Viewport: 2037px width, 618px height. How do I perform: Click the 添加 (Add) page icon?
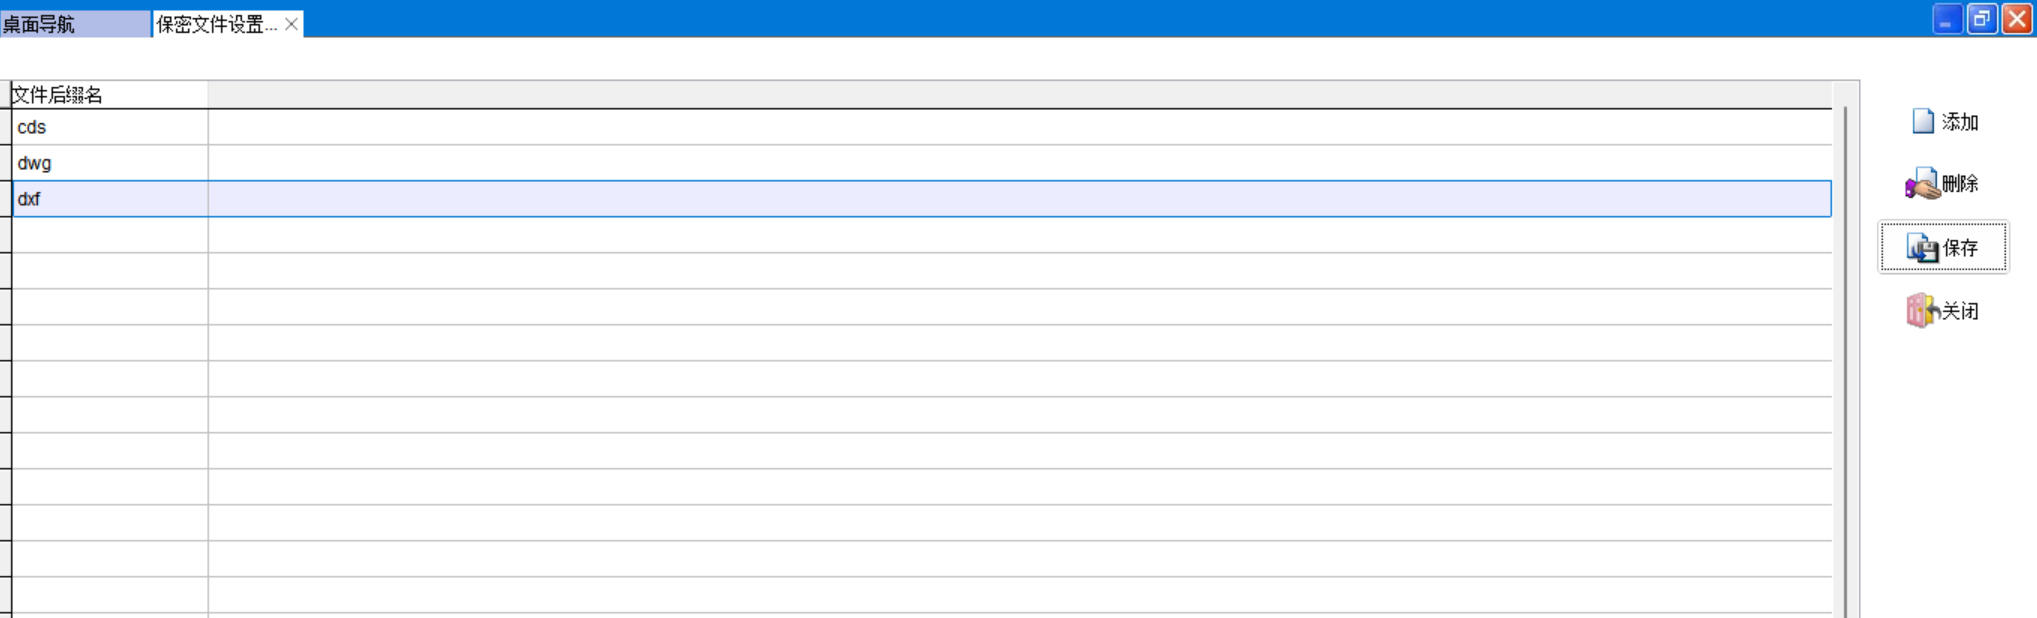coord(1922,122)
